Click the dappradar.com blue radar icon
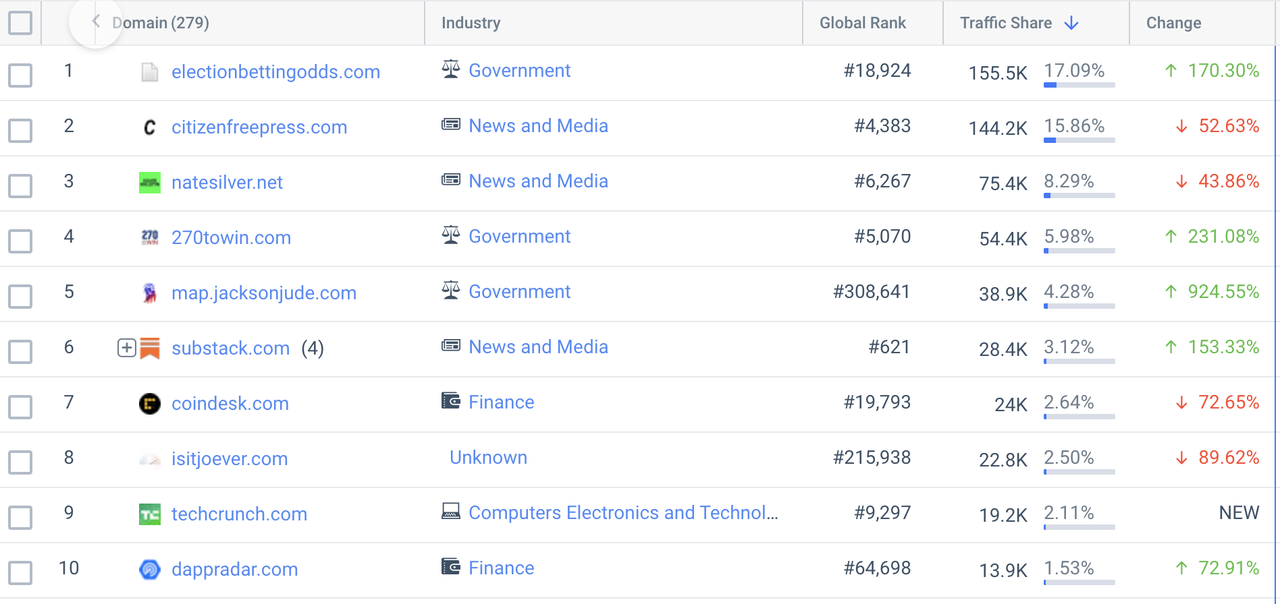Viewport: 1280px width, 604px height. coord(149,570)
